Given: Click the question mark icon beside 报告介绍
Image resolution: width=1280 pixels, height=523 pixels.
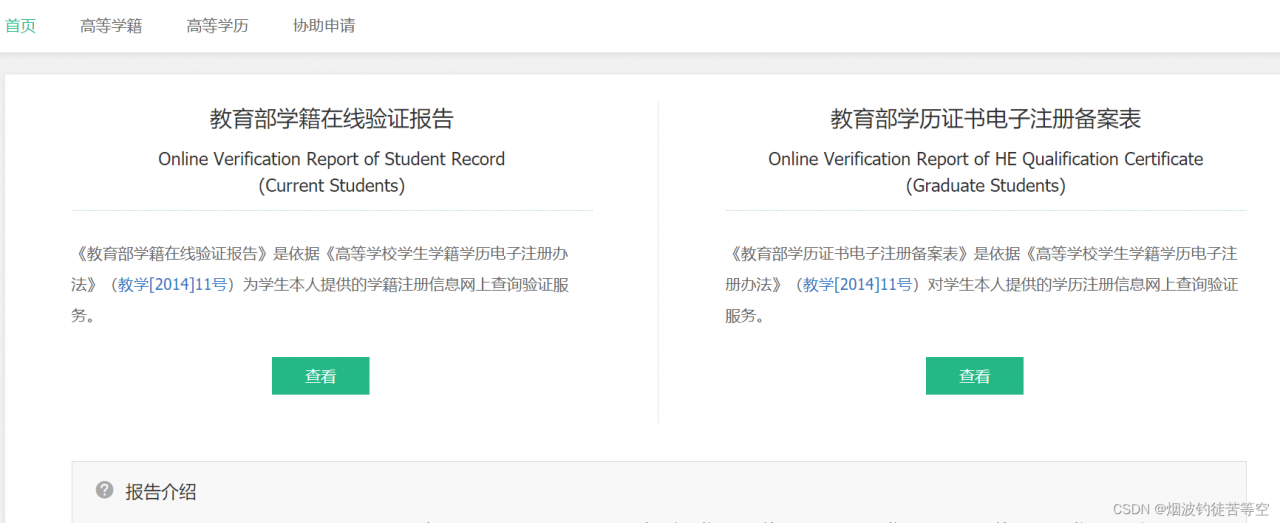Looking at the screenshot, I should coord(104,490).
